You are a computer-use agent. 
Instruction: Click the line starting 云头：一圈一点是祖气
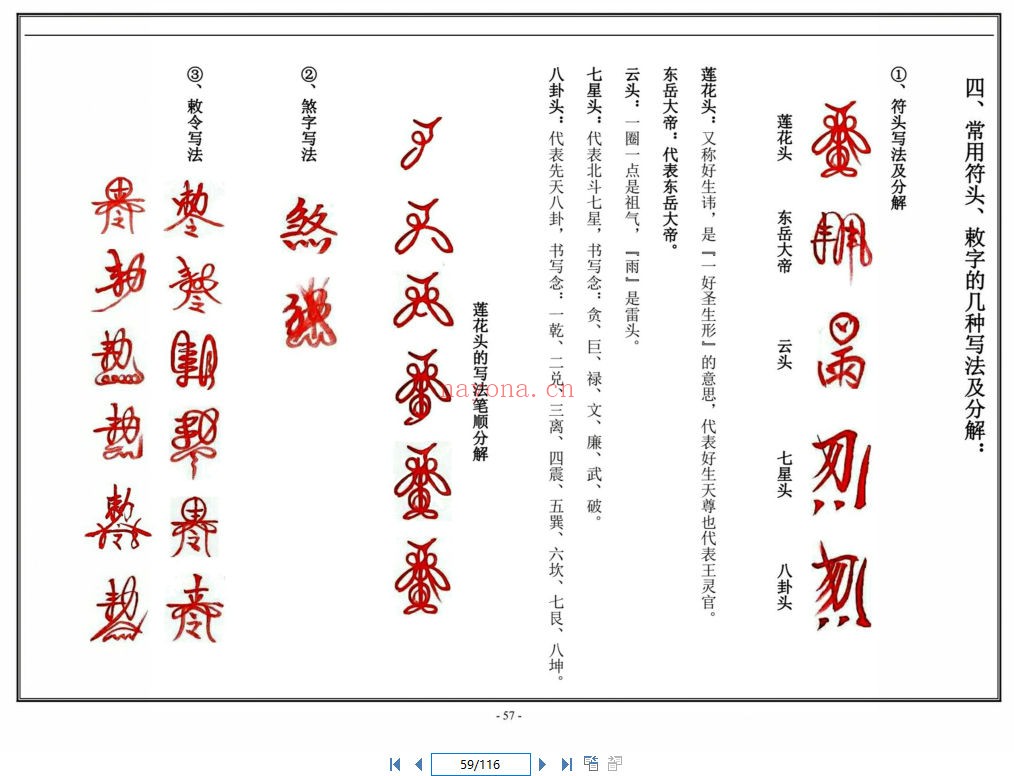pos(632,206)
